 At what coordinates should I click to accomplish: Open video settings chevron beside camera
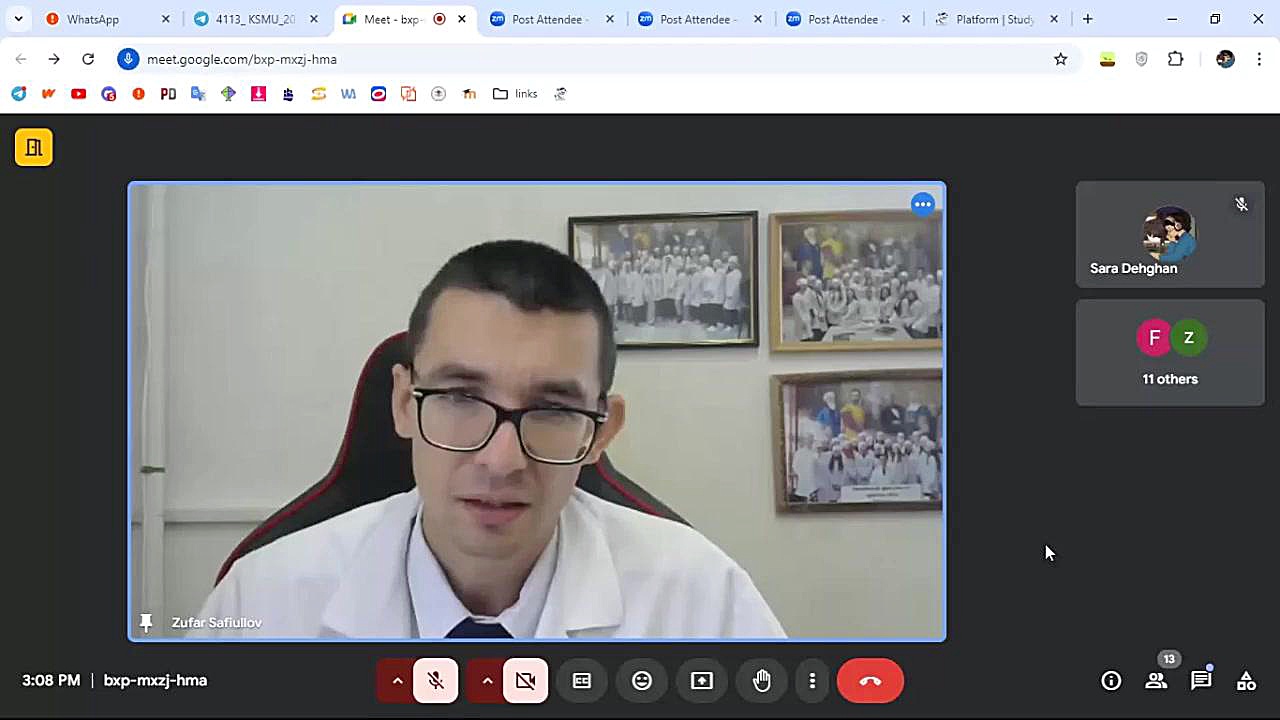(x=487, y=681)
